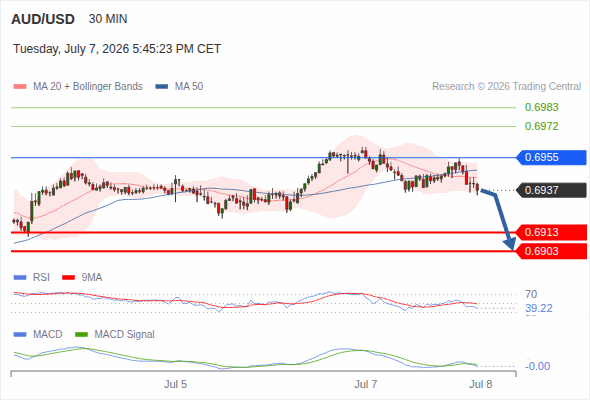The image size is (590, 400).
Task: Click the 0.6913 red support tag
Action: coord(550,232)
